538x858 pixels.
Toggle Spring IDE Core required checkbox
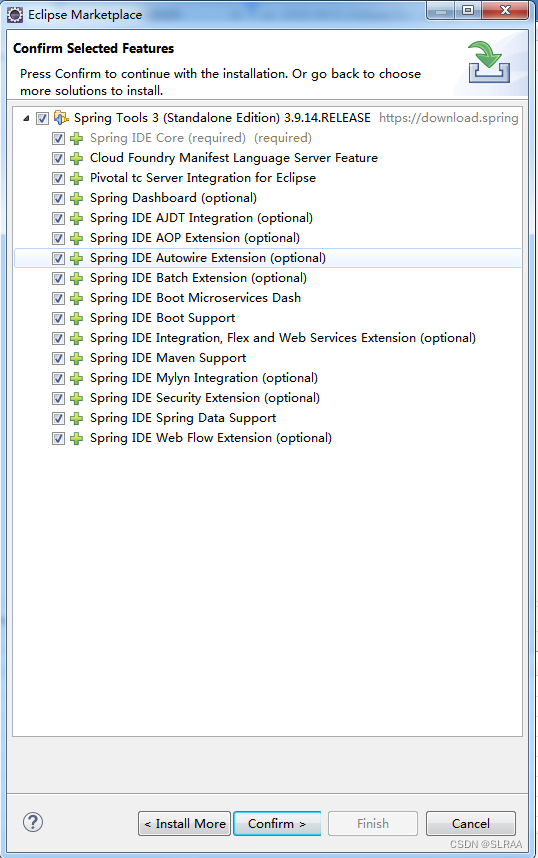click(59, 138)
